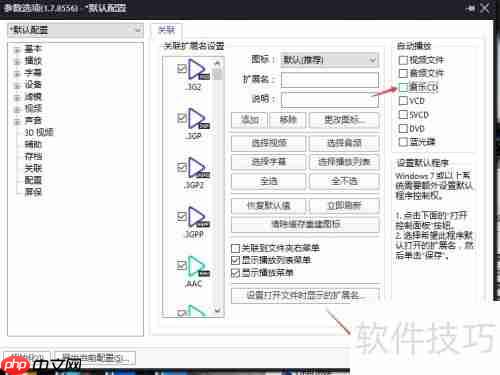The width and height of the screenshot is (500, 375).
Task: Toggle the .AAC extension checkbox
Action: pyautogui.click(x=182, y=265)
